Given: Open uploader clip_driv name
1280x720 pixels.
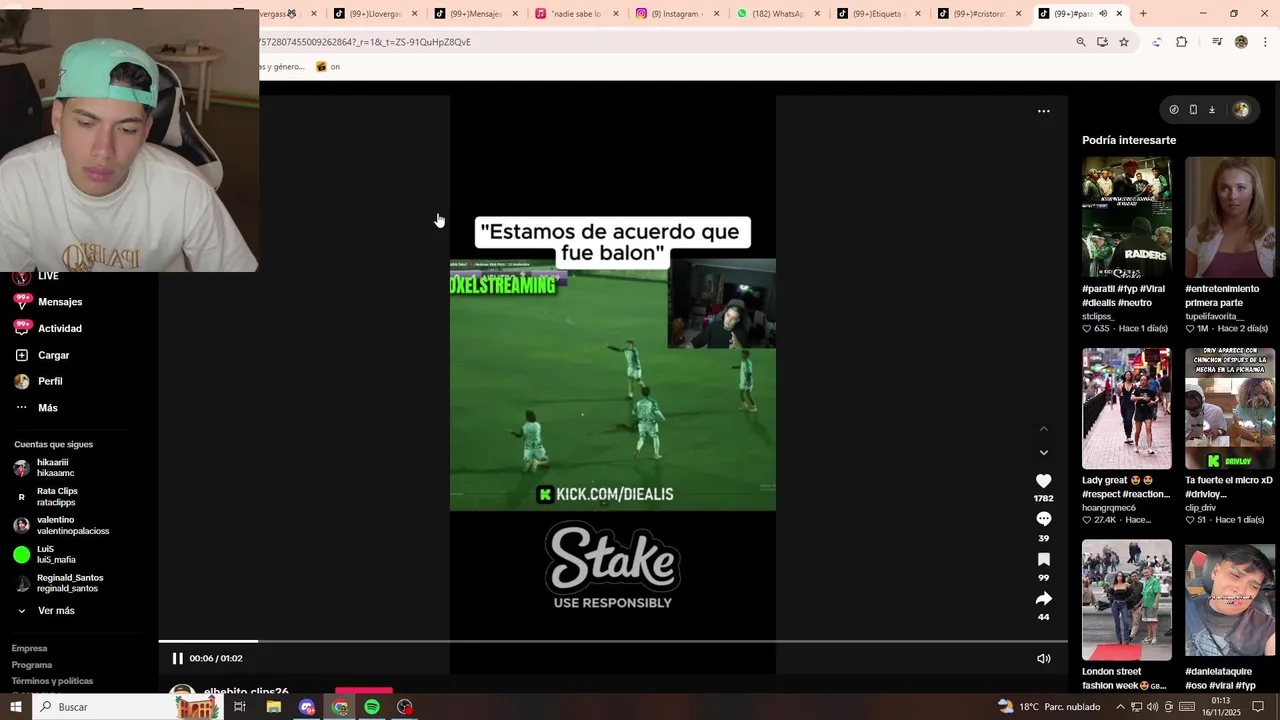Looking at the screenshot, I should pyautogui.click(x=1201, y=508).
